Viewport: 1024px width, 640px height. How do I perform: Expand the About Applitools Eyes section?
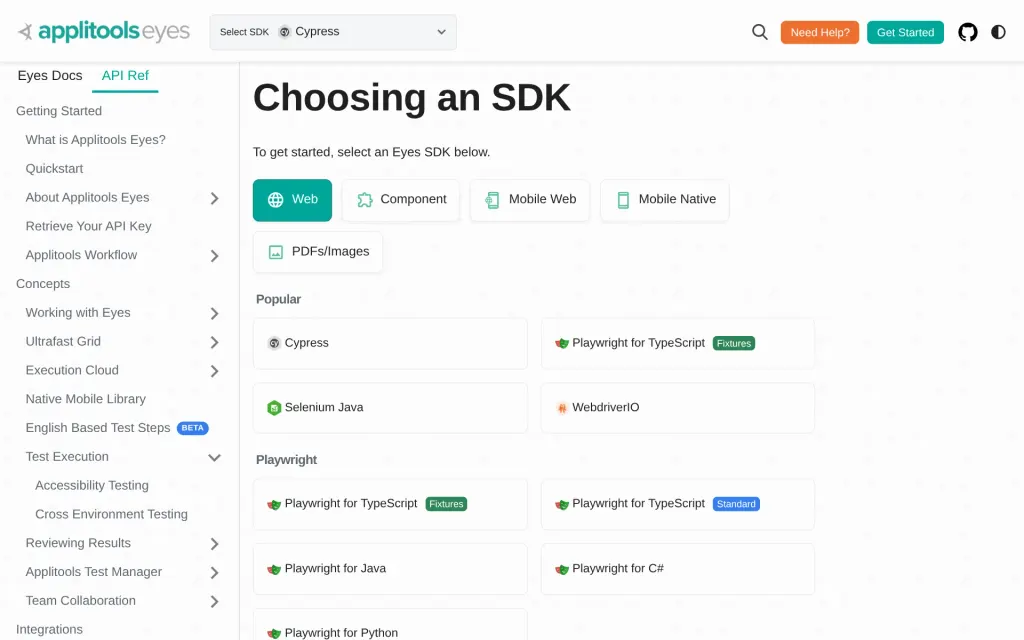point(214,198)
